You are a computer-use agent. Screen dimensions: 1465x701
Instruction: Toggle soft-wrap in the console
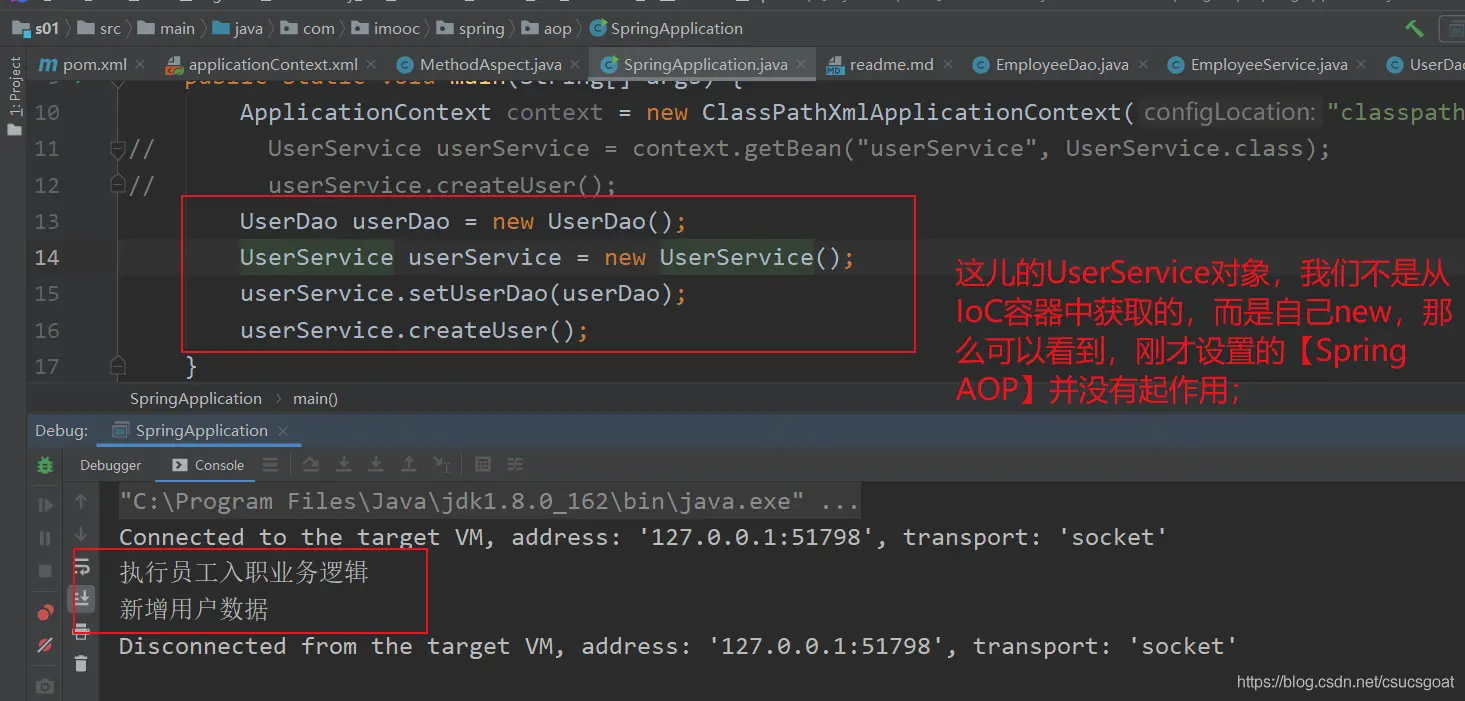tap(81, 567)
